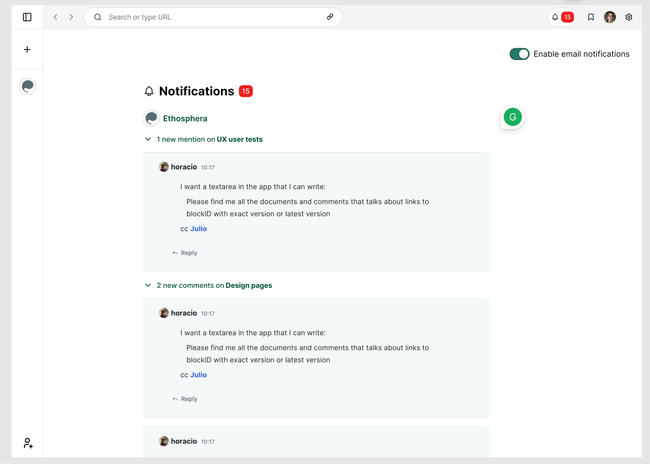Reply to the second horacio comment
The image size is (650, 464).
click(185, 399)
